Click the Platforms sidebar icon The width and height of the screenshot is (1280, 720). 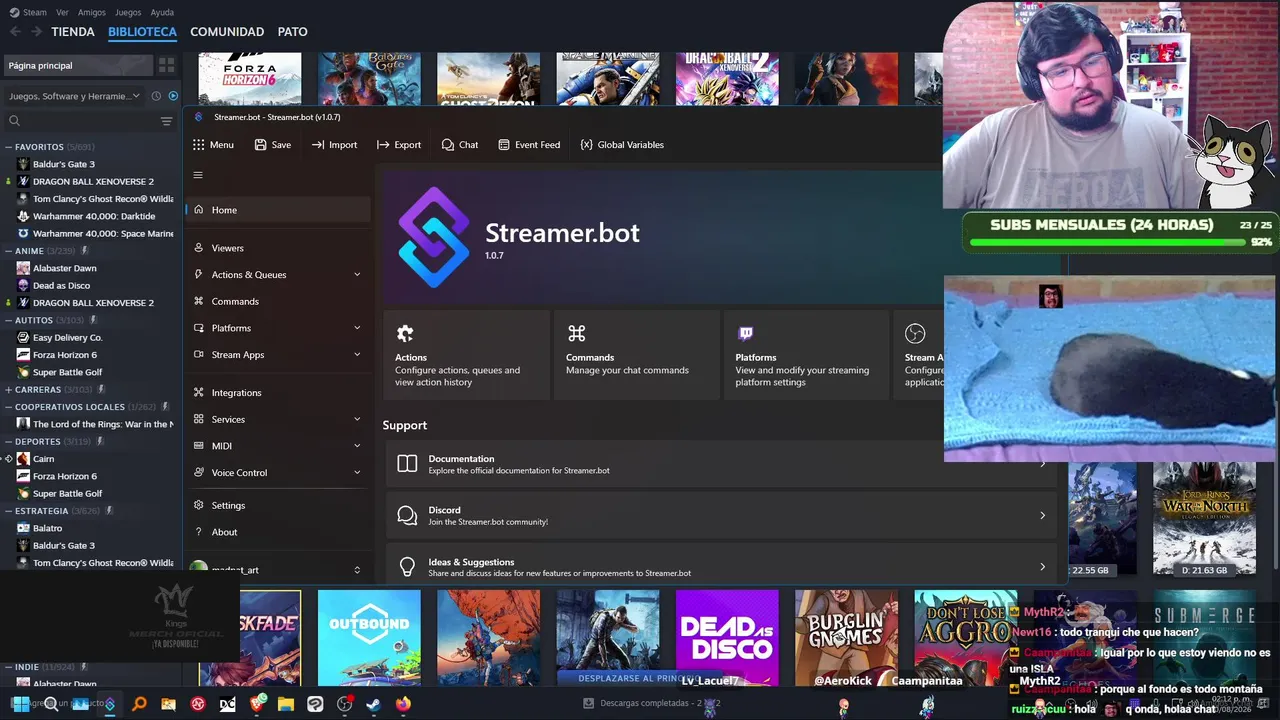(x=199, y=328)
